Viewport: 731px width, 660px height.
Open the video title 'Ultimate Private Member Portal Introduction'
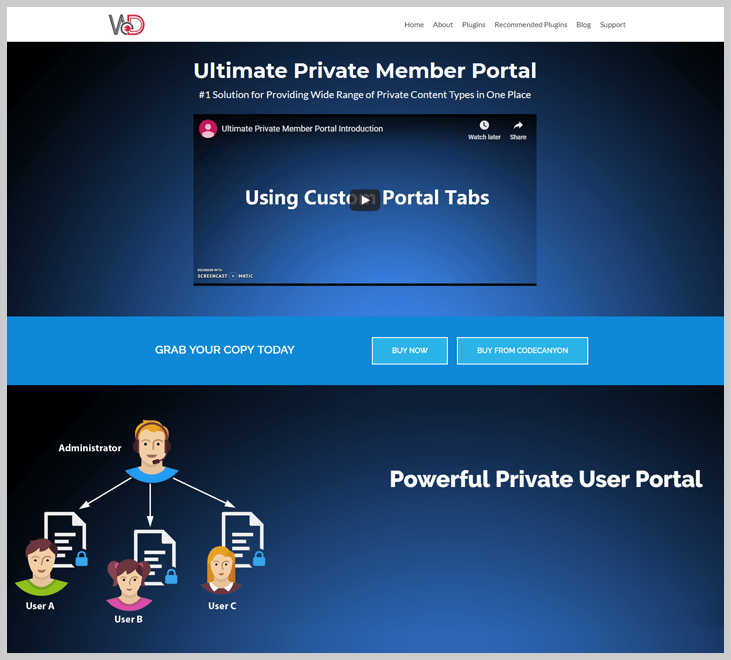(x=302, y=129)
